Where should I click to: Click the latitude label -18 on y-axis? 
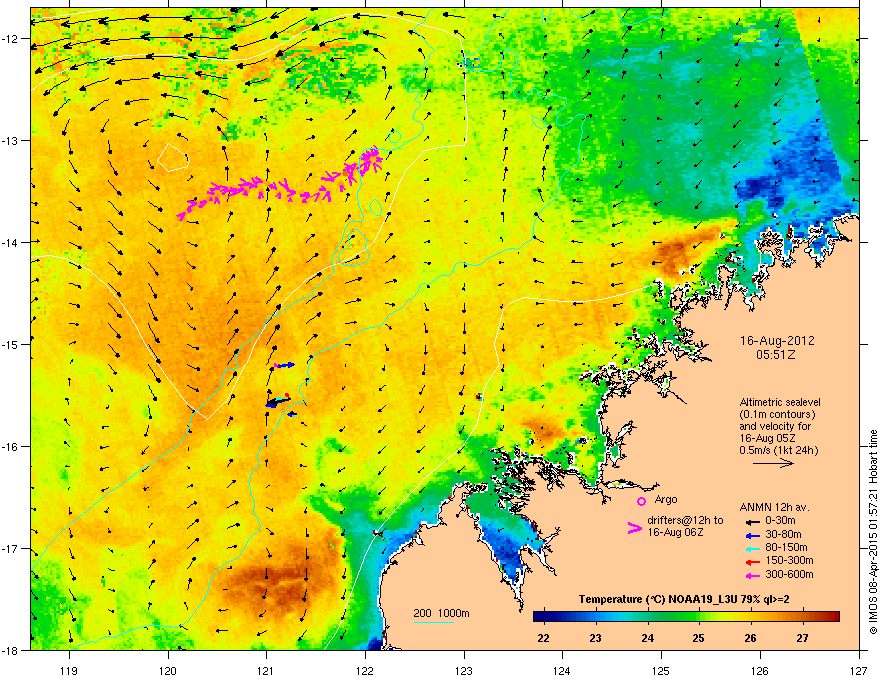pyautogui.click(x=11, y=650)
